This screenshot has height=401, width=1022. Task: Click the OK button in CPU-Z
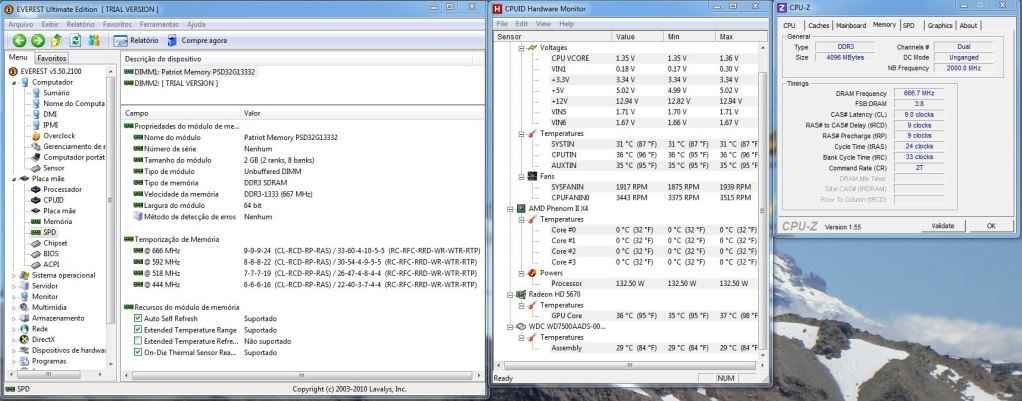click(991, 226)
